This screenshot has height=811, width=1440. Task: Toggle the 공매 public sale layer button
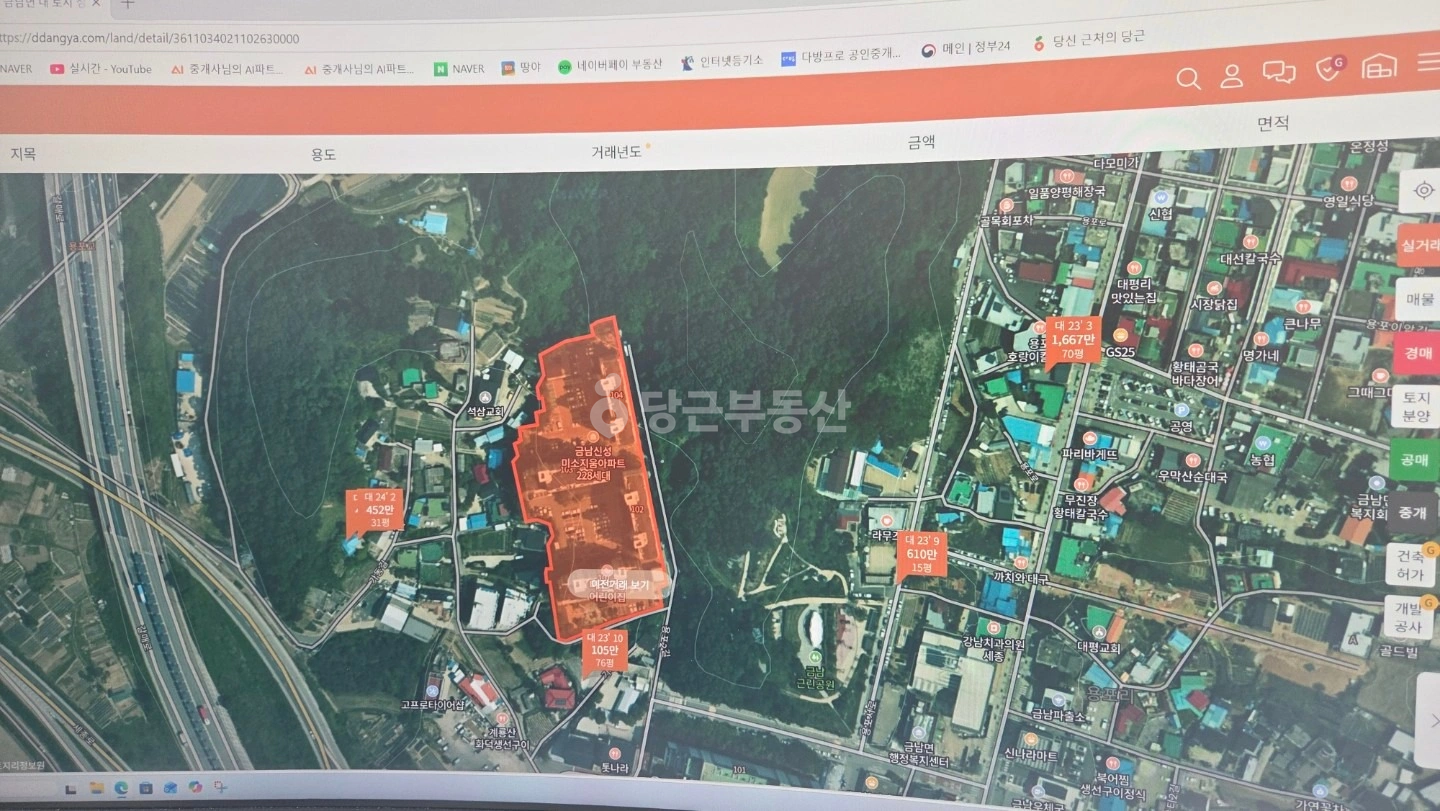[1415, 460]
